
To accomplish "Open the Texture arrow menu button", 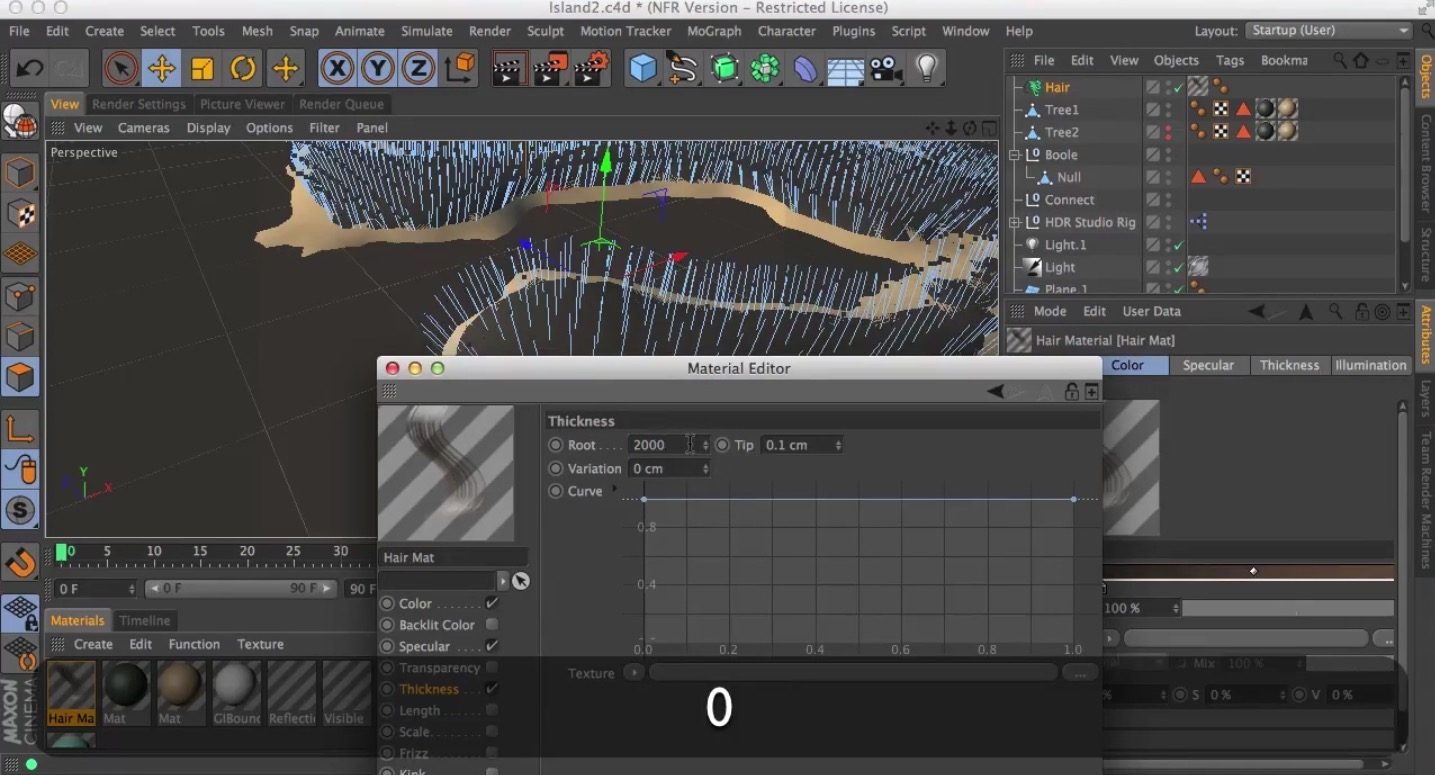I will (x=634, y=673).
